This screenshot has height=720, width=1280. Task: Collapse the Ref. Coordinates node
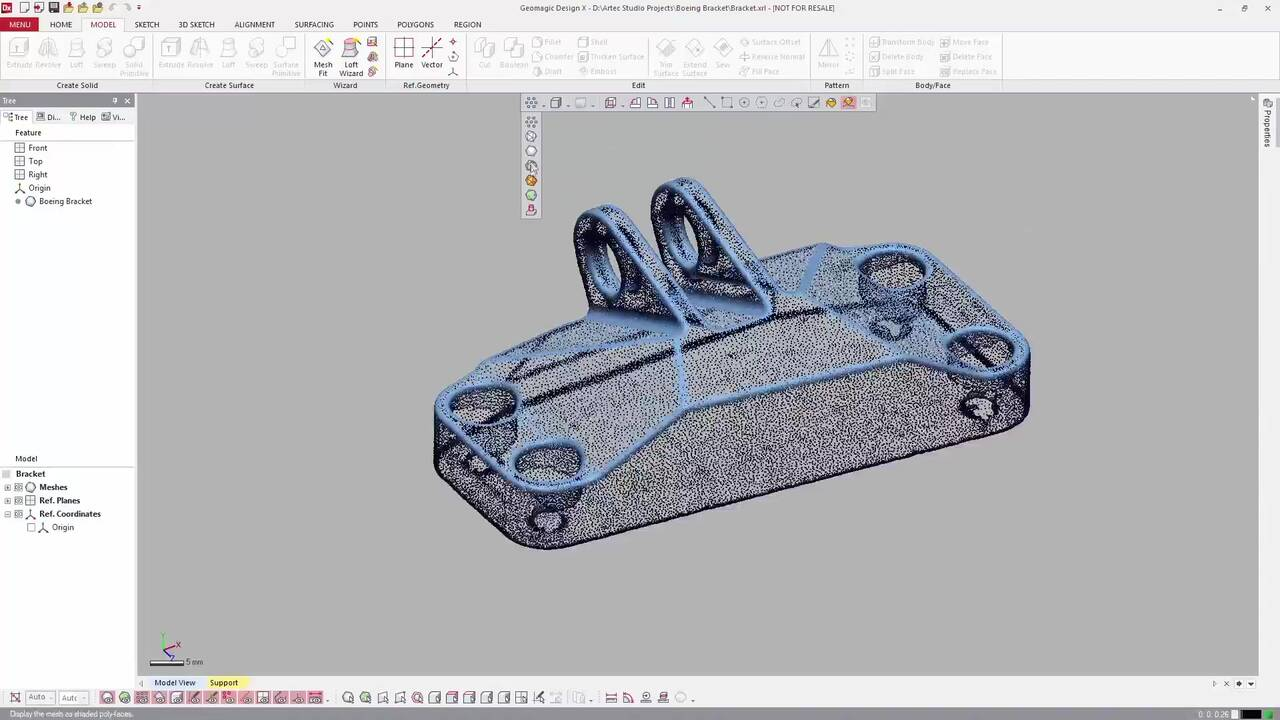[8, 514]
